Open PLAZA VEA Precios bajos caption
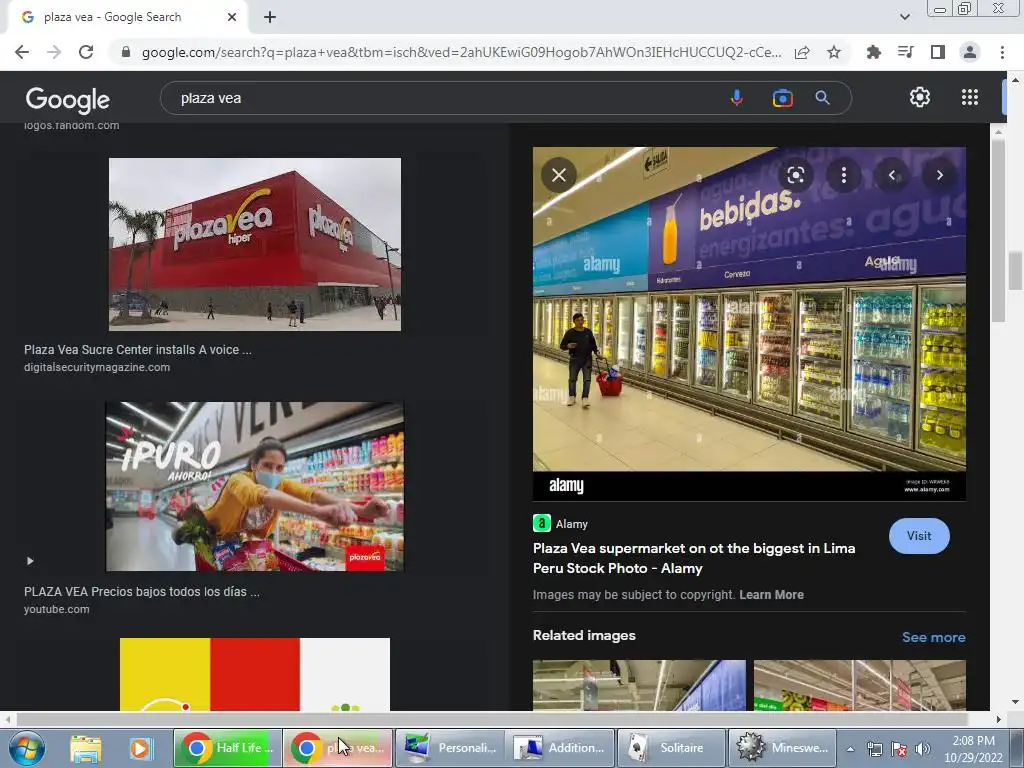The height and width of the screenshot is (768, 1024). (142, 592)
